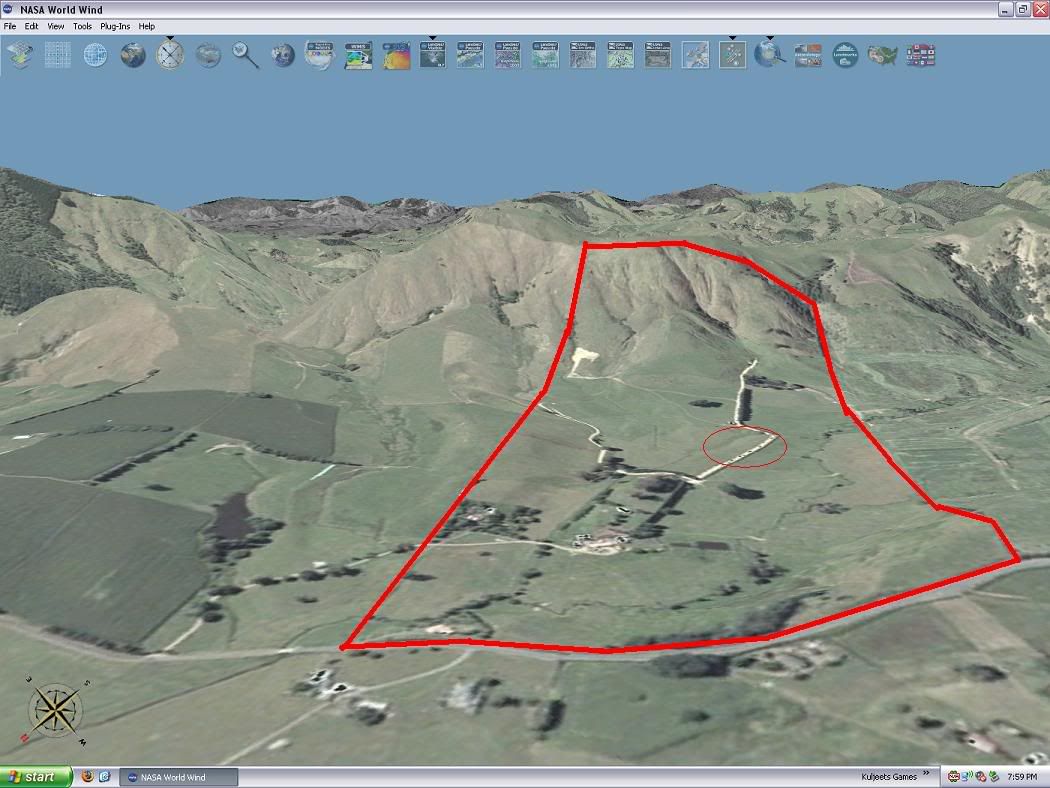1050x788 pixels.
Task: Click the United States map icon
Action: [882, 54]
